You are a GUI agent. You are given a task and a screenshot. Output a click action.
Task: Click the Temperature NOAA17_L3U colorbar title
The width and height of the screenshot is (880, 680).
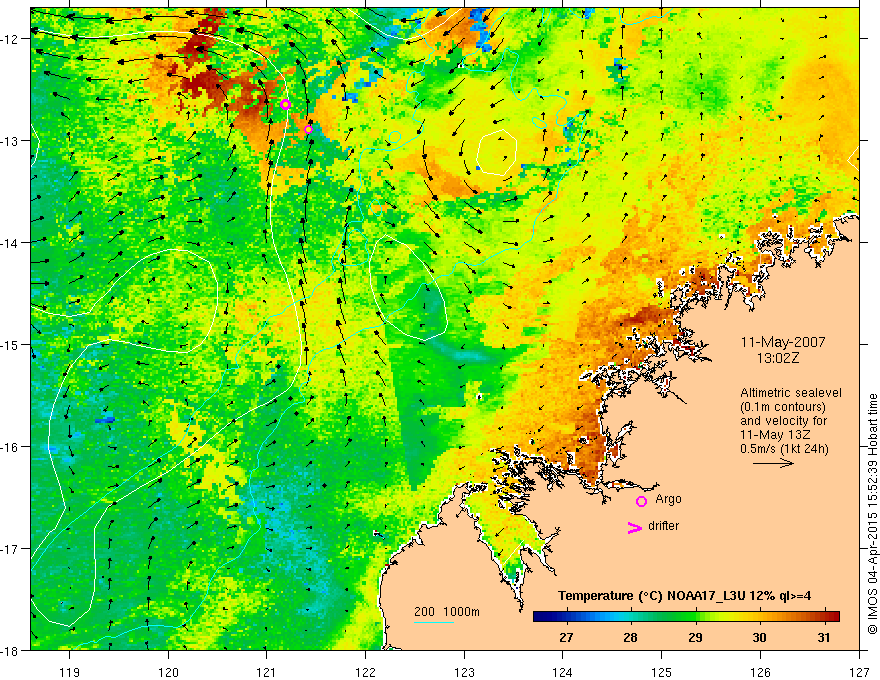point(684,596)
